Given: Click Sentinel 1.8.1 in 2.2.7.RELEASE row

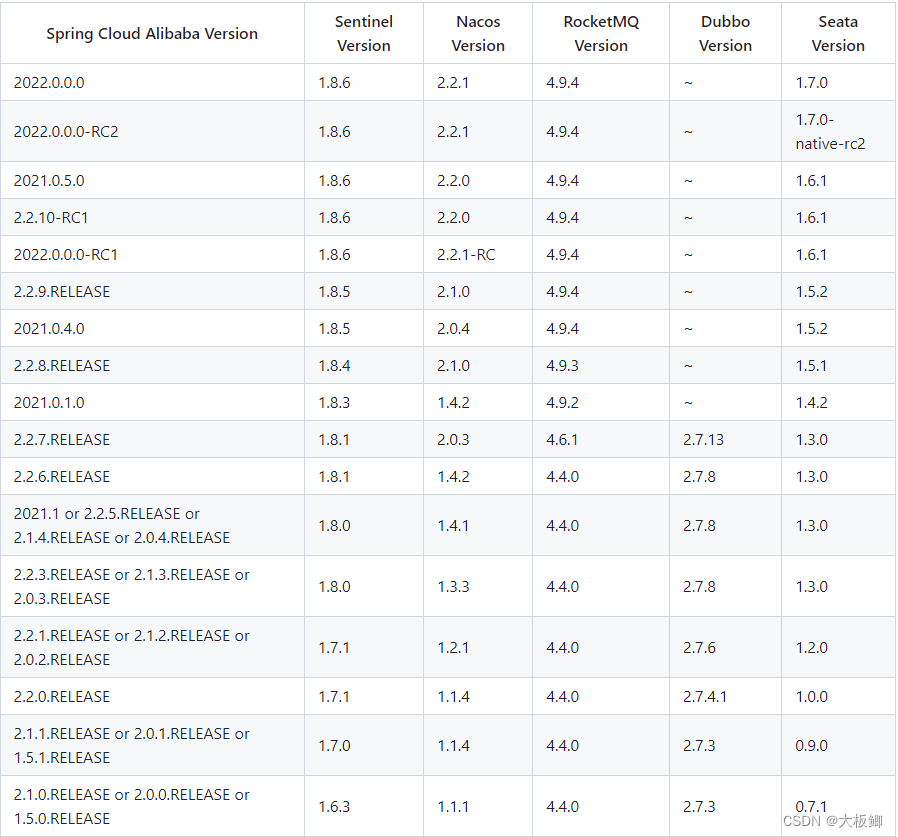Looking at the screenshot, I should (x=334, y=439).
